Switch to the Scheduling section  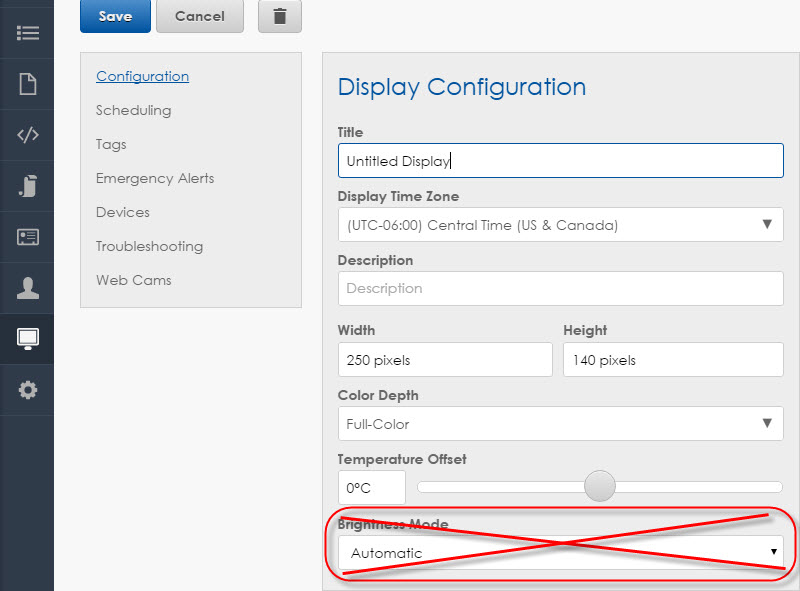pos(133,110)
